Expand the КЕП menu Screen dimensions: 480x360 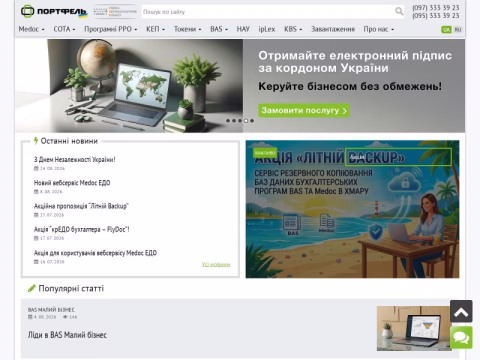tap(155, 29)
